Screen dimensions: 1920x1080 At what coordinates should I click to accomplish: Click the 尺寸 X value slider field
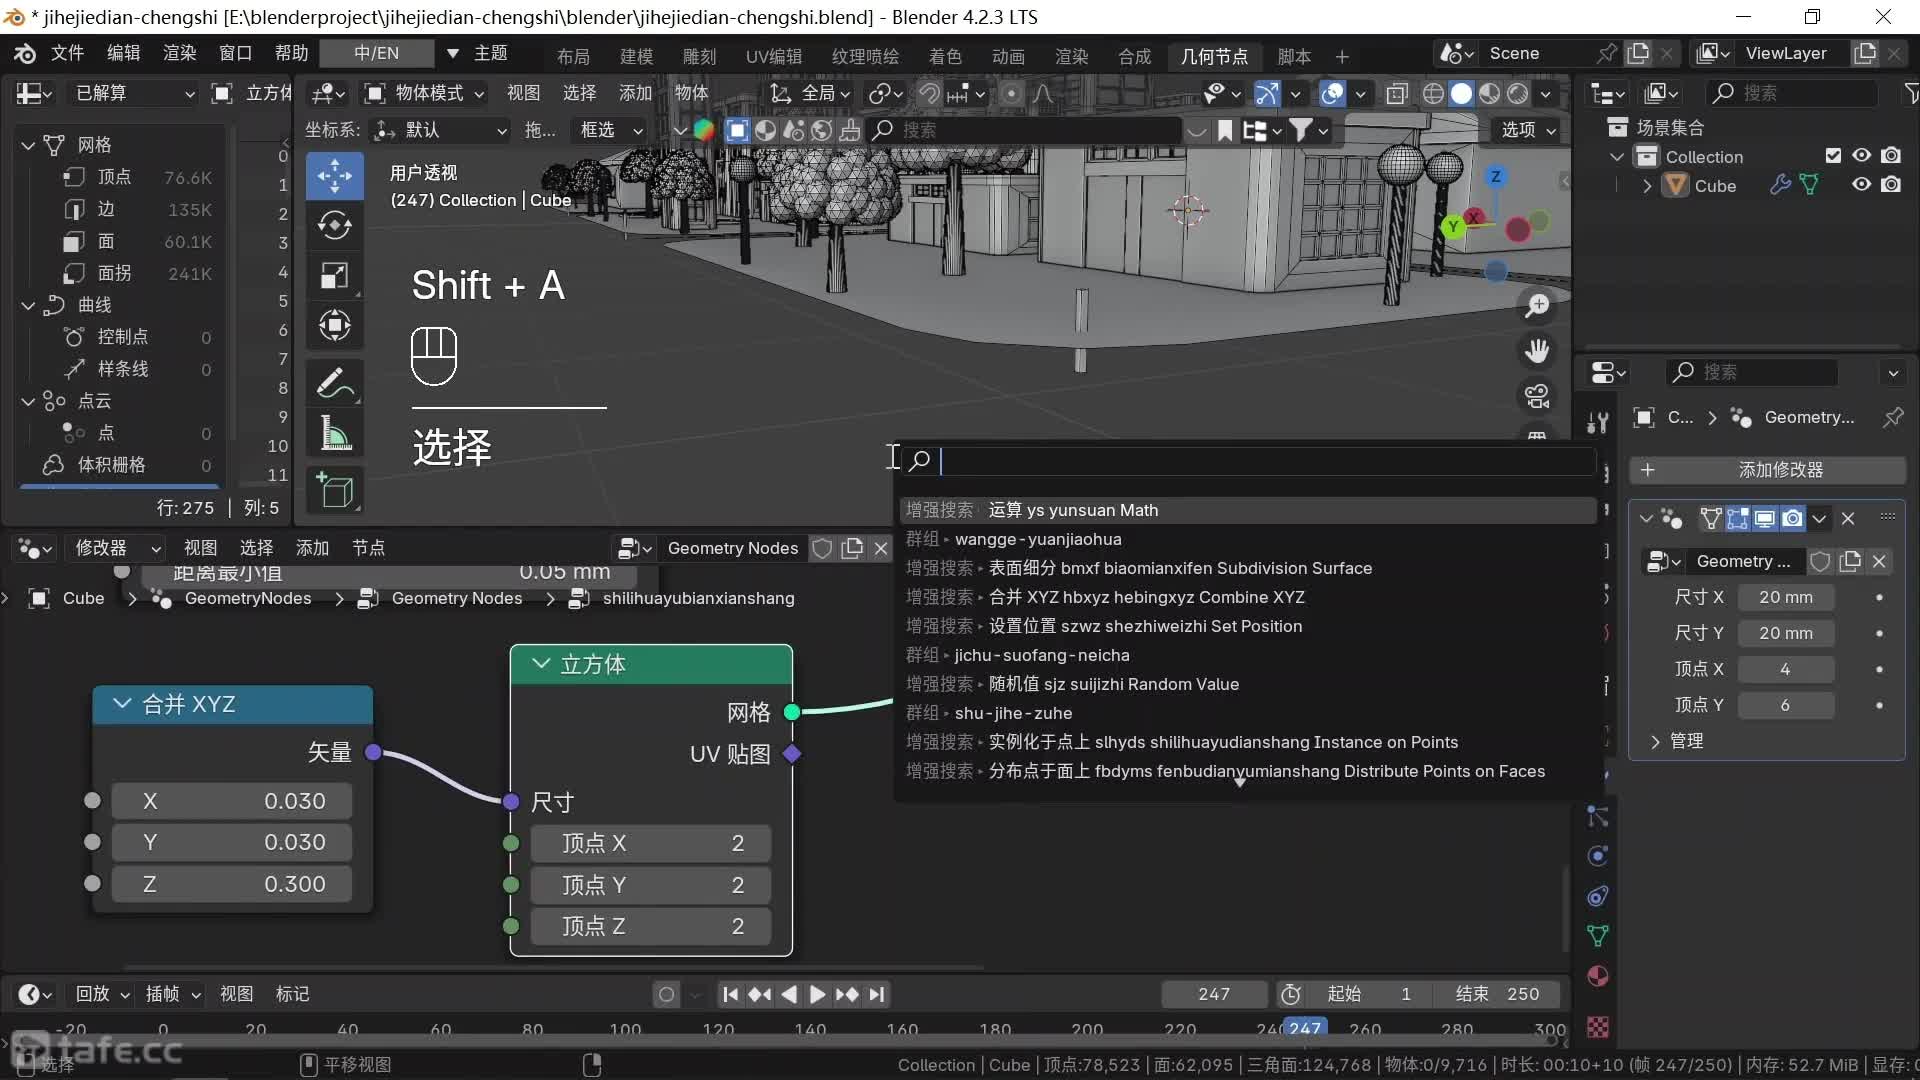point(1785,597)
